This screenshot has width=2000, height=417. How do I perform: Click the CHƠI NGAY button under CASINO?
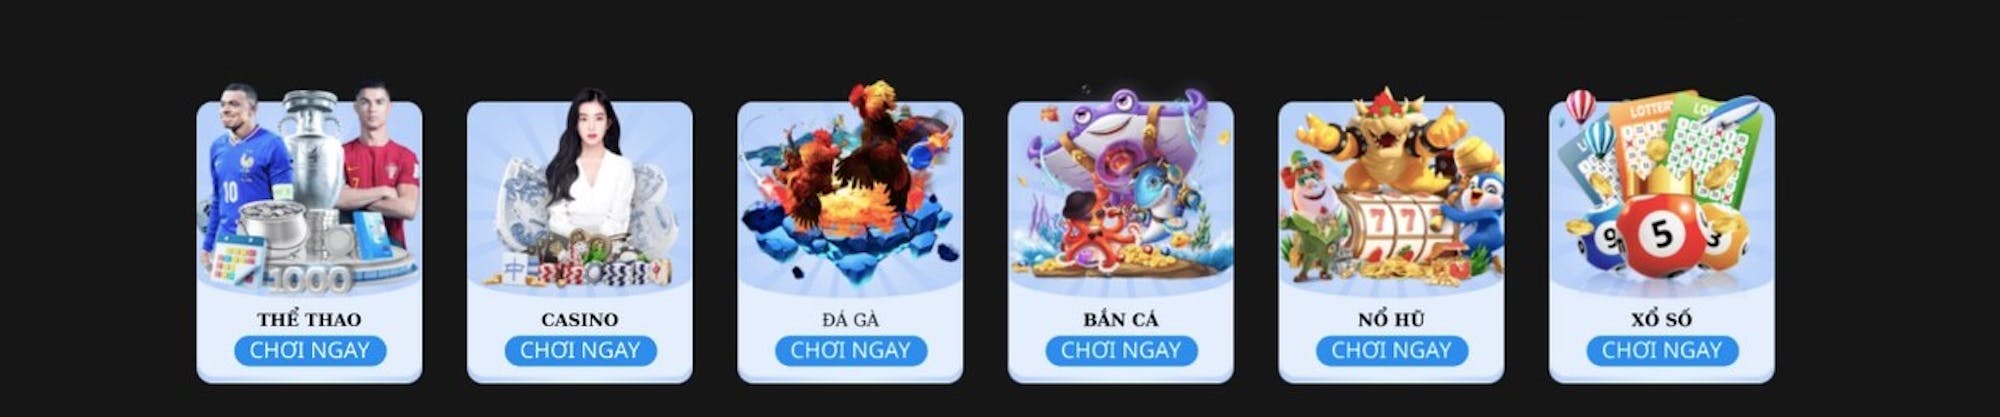click(580, 351)
